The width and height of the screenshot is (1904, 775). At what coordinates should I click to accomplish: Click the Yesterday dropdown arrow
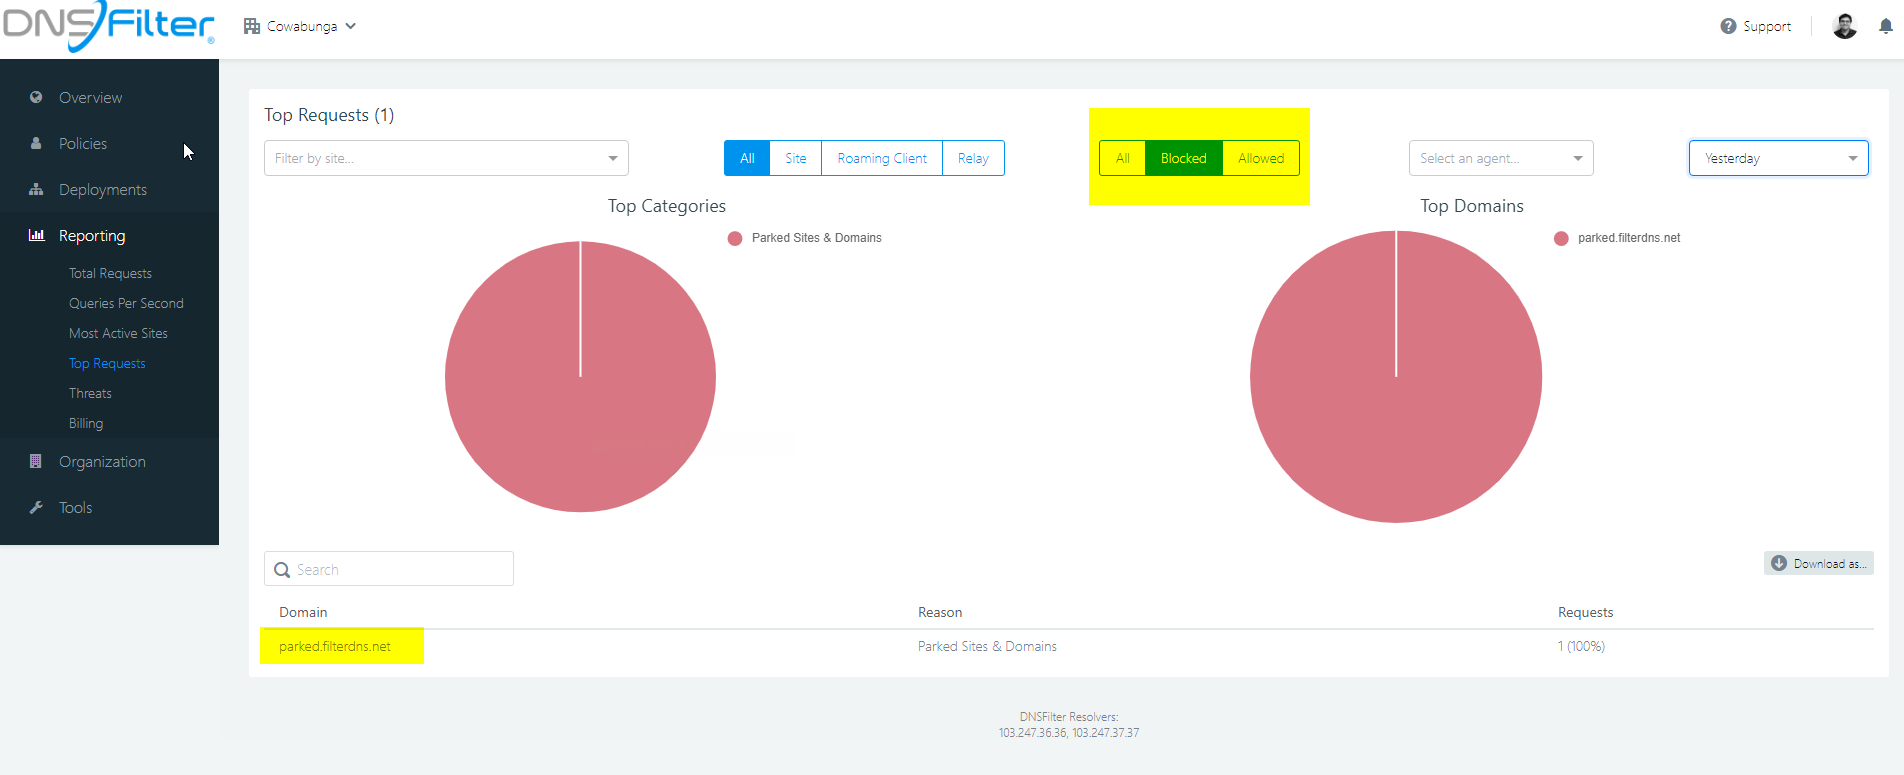(x=1853, y=158)
